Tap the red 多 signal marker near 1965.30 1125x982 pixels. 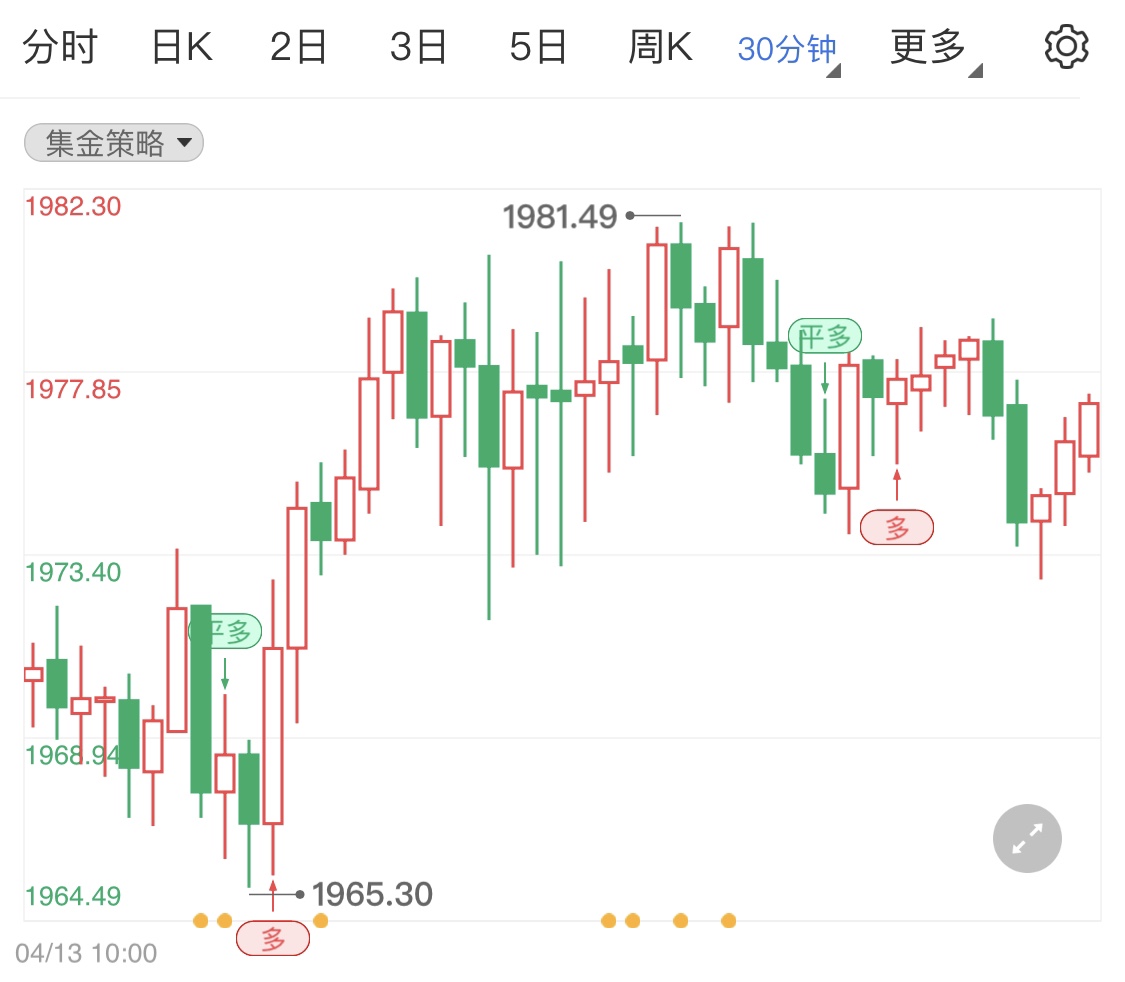pos(273,938)
